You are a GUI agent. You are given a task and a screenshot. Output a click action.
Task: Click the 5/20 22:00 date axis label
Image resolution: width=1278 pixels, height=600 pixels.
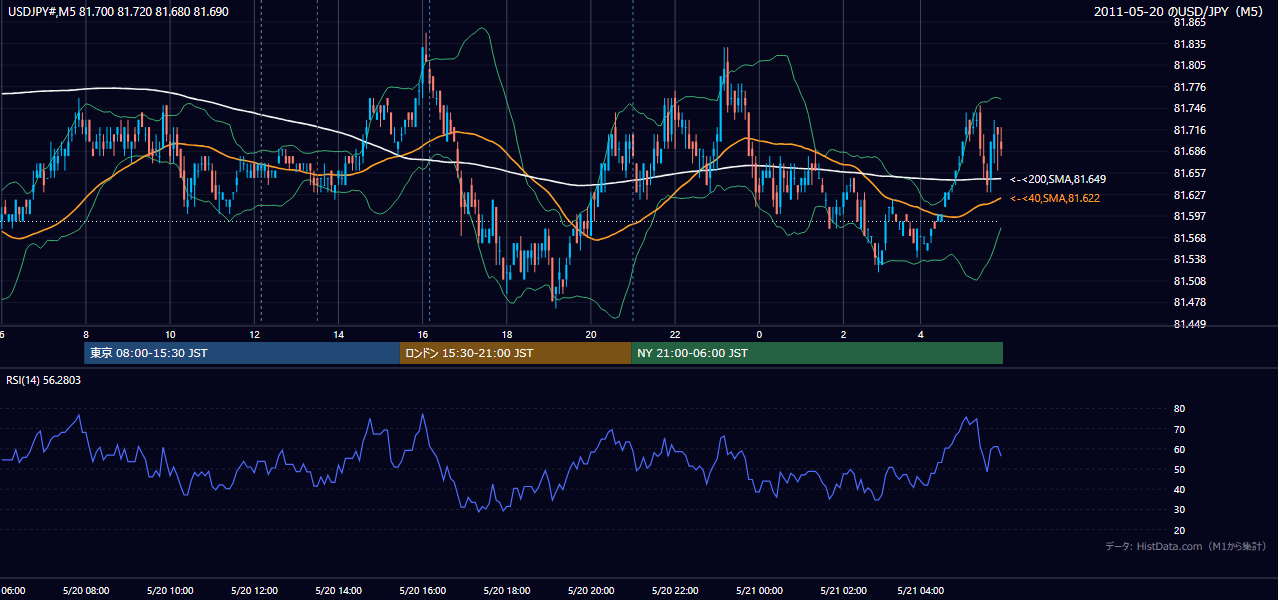pyautogui.click(x=674, y=591)
